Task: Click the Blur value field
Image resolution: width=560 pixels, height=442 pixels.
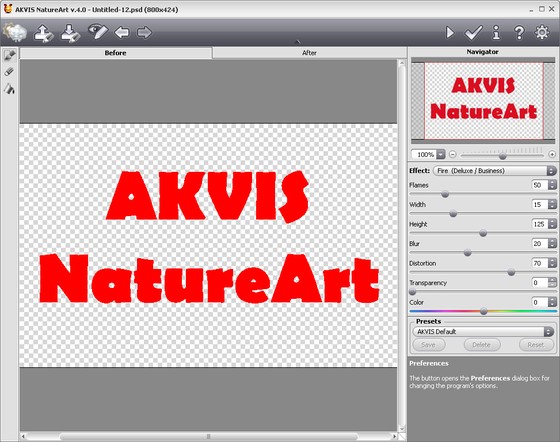Action: pos(540,243)
